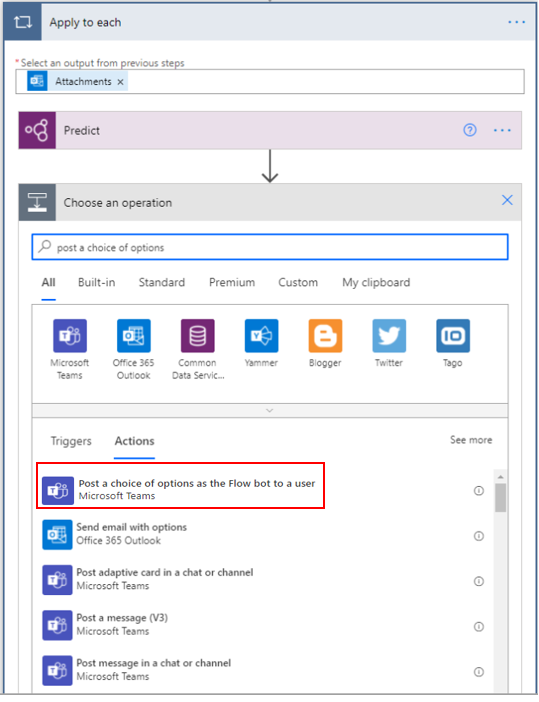
Task: Select the All tab
Action: [48, 283]
